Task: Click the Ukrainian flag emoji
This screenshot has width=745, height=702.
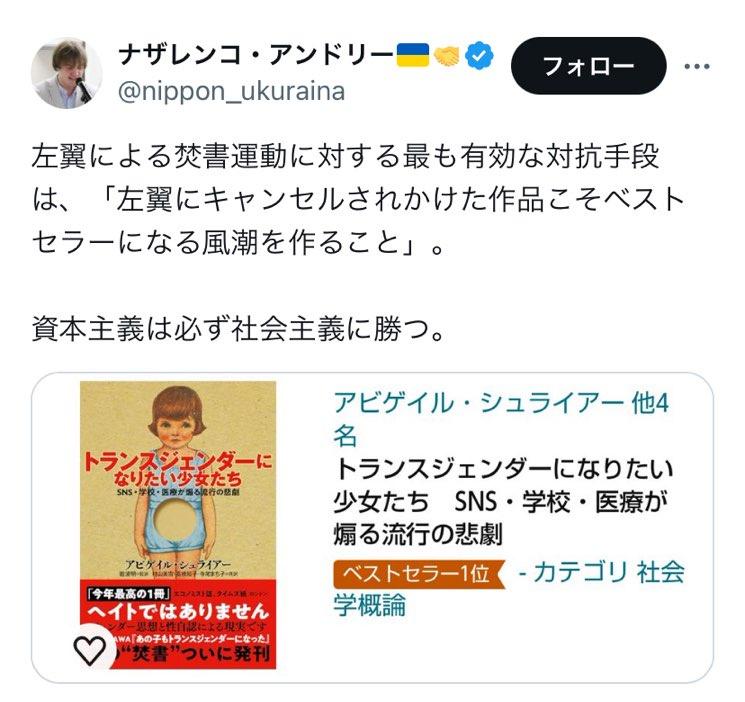Action: coord(412,56)
